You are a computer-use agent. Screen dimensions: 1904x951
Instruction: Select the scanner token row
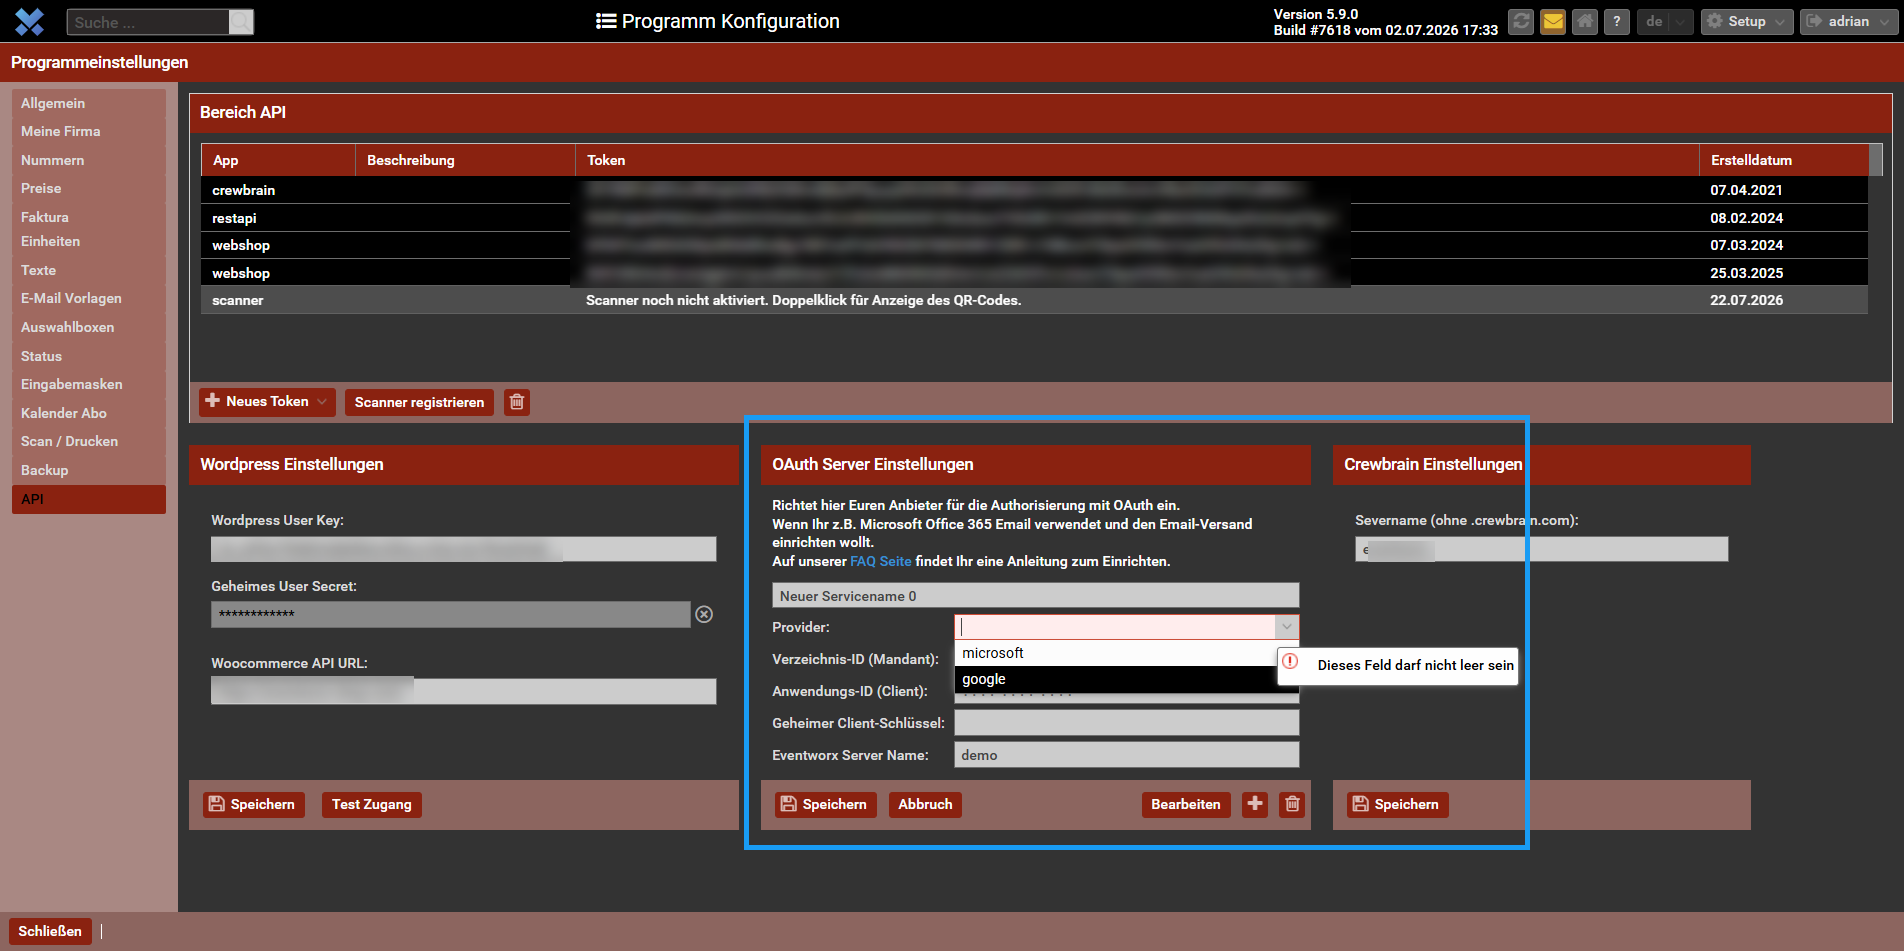(x=1034, y=300)
